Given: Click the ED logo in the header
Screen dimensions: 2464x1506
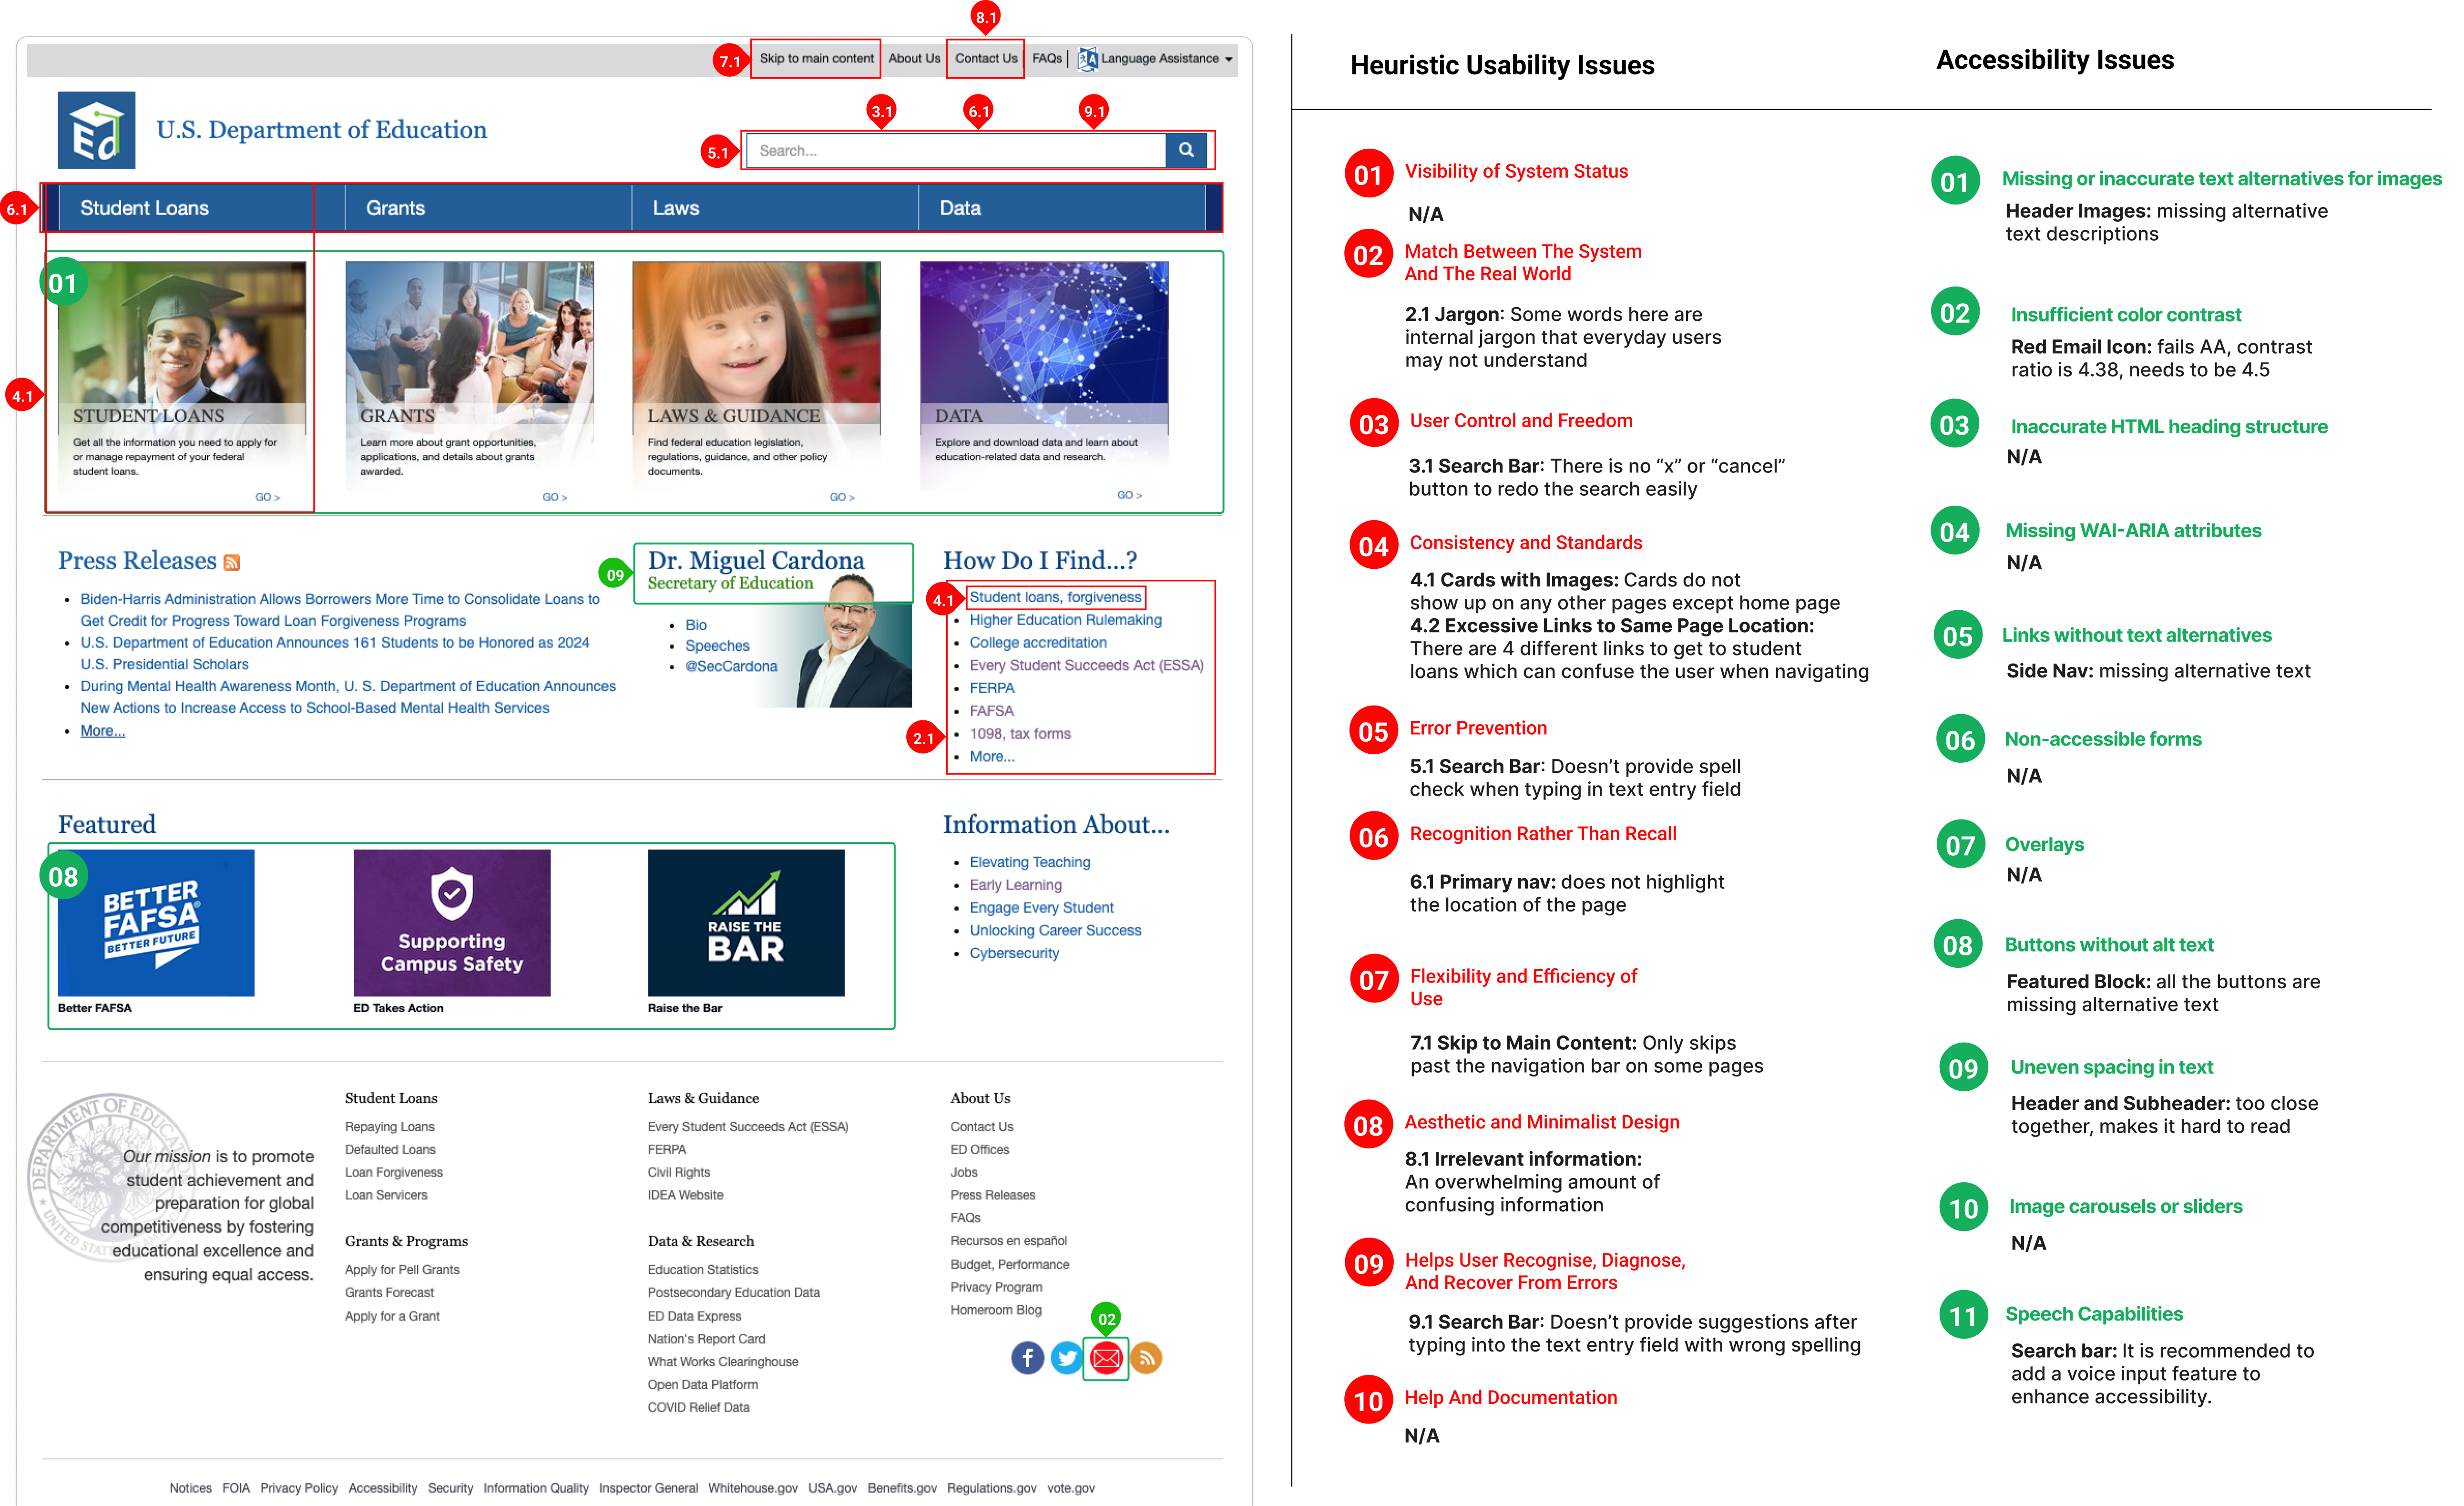Looking at the screenshot, I should (x=96, y=130).
